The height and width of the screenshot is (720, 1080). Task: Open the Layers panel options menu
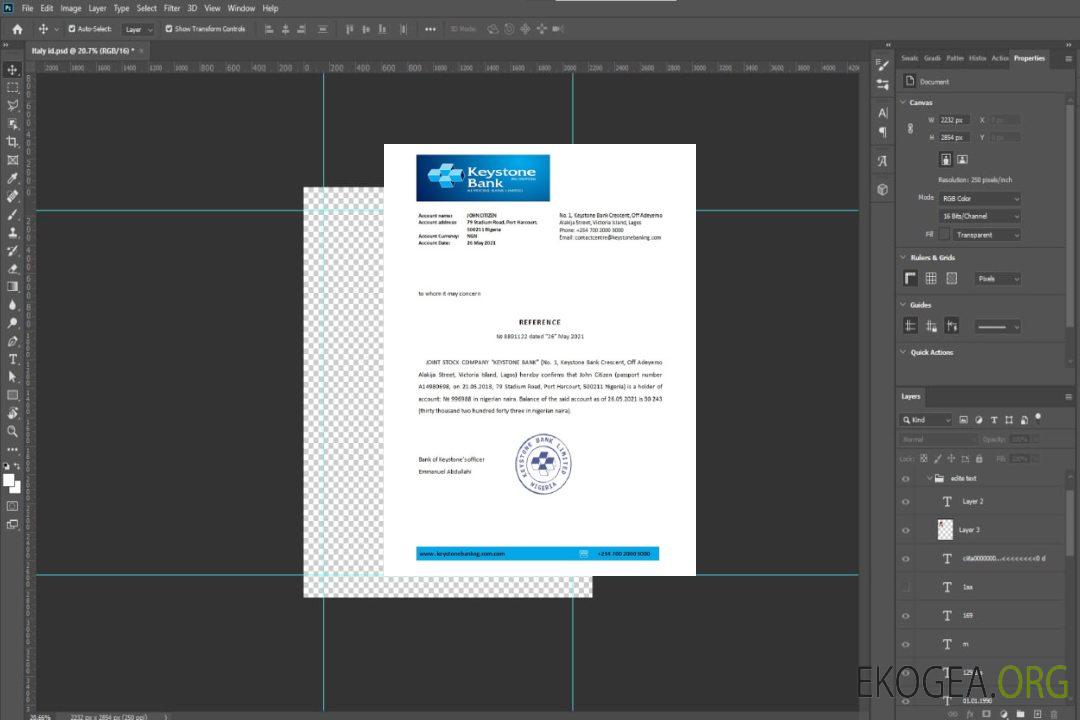pyautogui.click(x=1068, y=397)
